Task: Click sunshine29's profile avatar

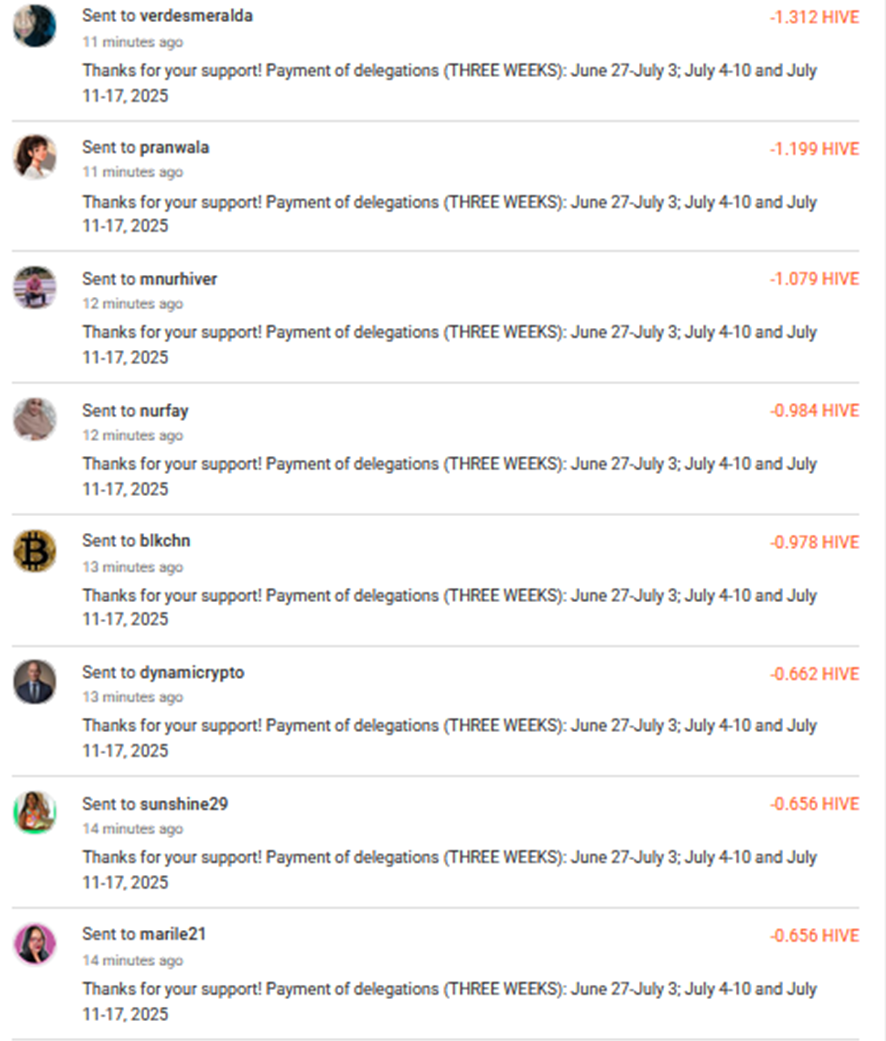Action: tap(35, 813)
